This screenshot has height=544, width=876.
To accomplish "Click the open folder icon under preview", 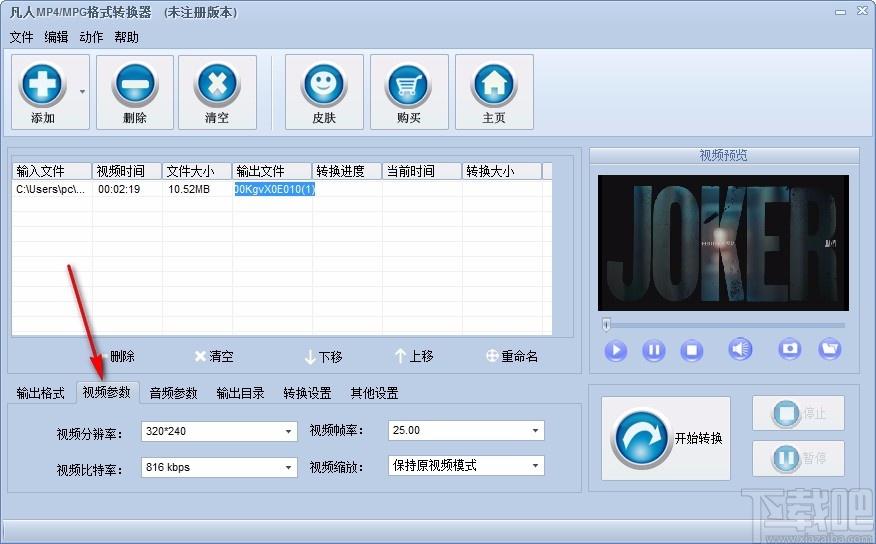I will pos(830,349).
